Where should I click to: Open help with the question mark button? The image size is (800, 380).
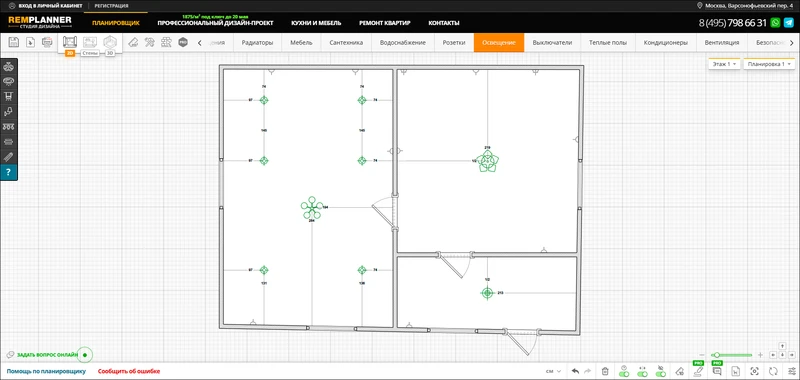[9, 172]
